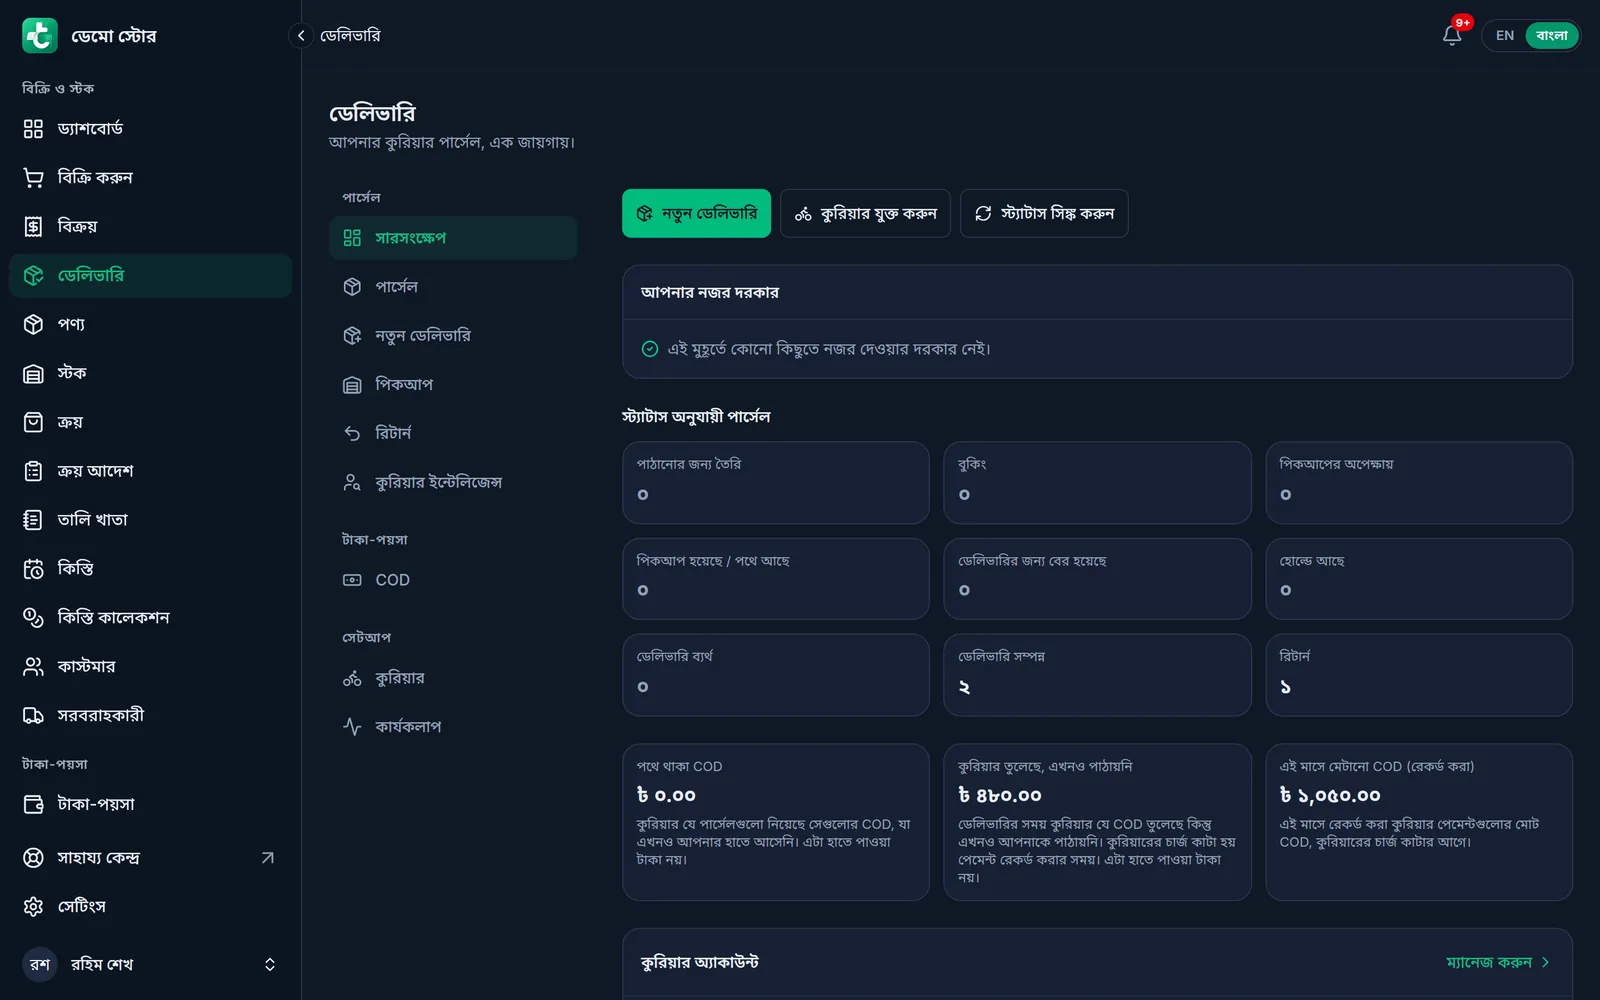Click the wallet icon beside টাকা-পয়সা
Viewport: 1600px width, 1000px height.
pos(33,804)
